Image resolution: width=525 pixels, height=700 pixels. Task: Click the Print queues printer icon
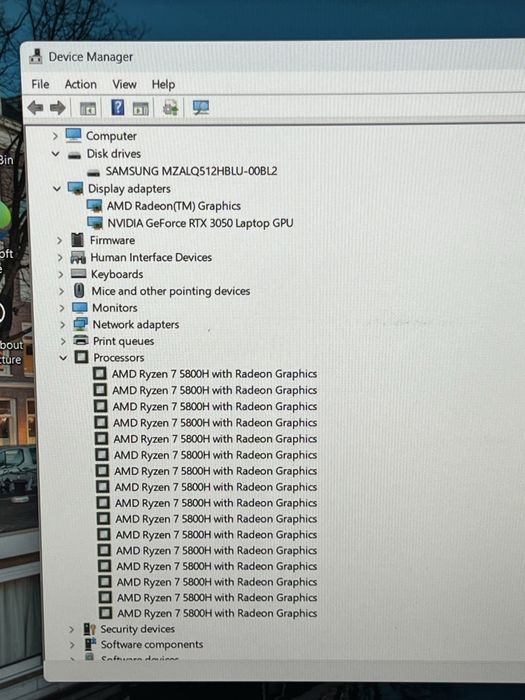81,340
